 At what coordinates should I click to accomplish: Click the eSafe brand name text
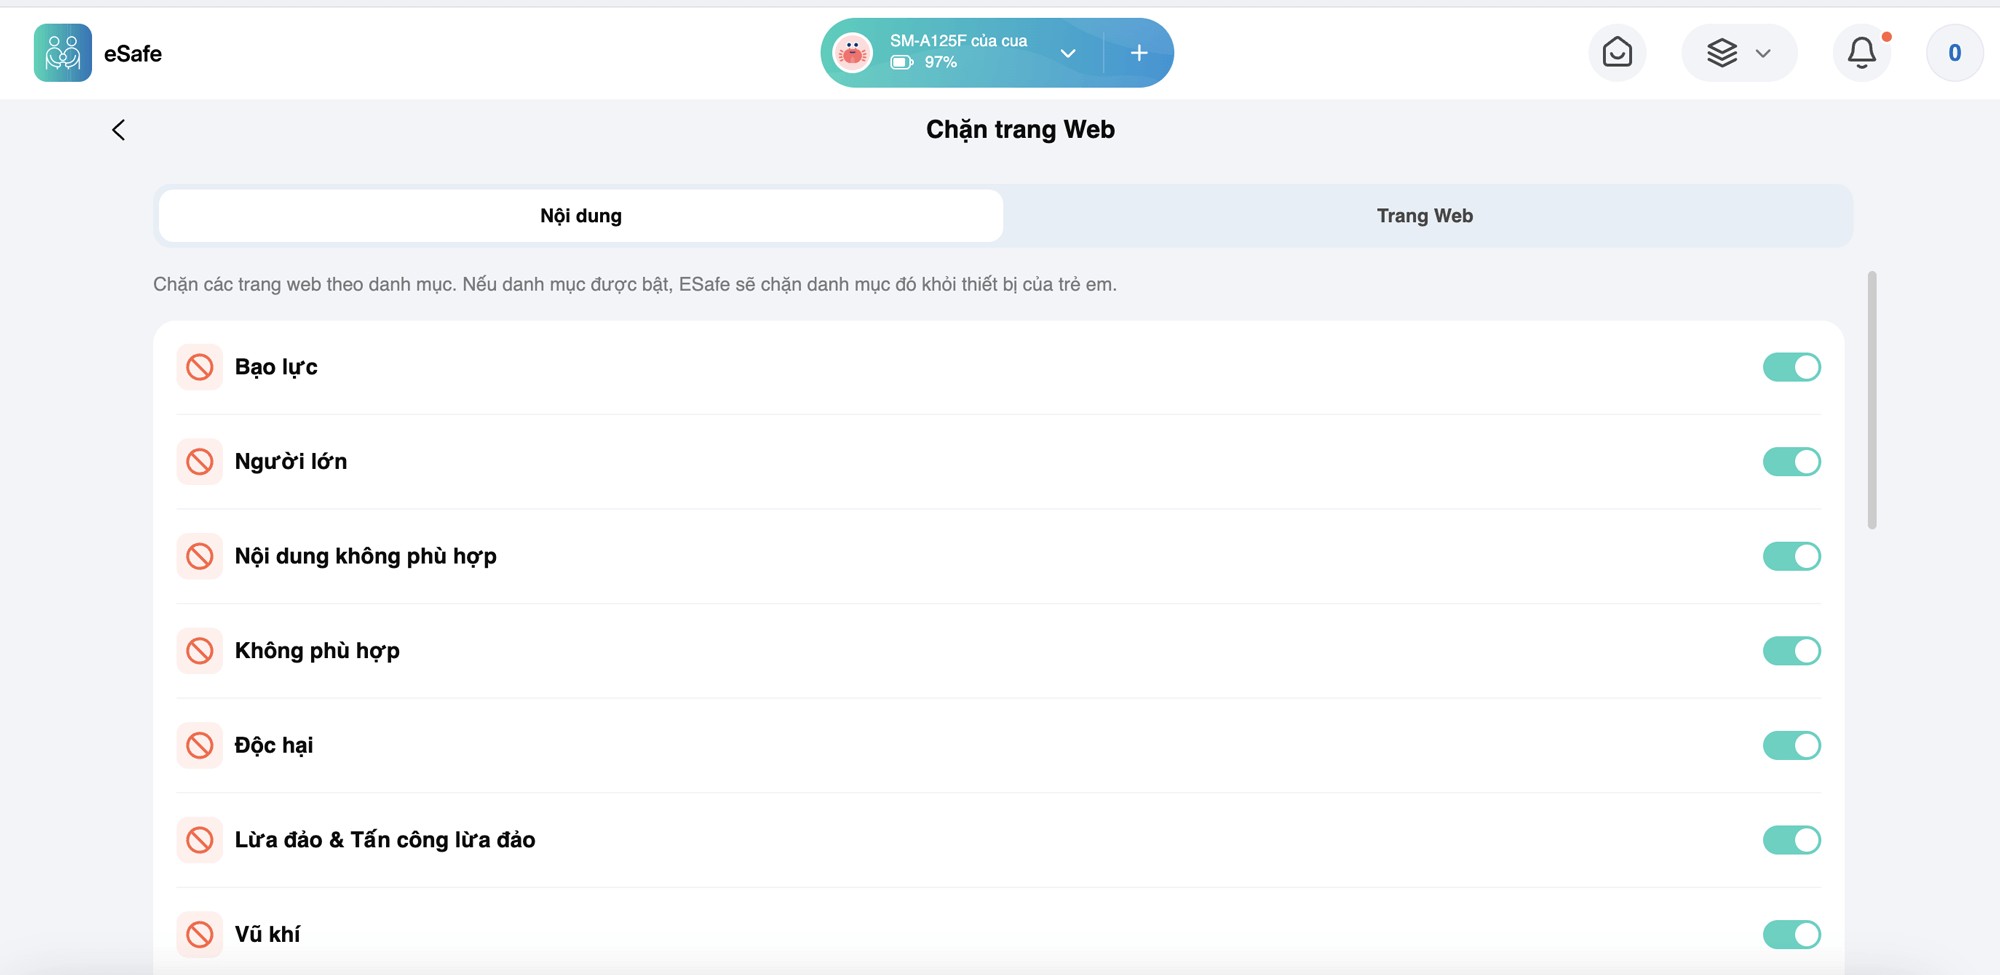pos(133,54)
